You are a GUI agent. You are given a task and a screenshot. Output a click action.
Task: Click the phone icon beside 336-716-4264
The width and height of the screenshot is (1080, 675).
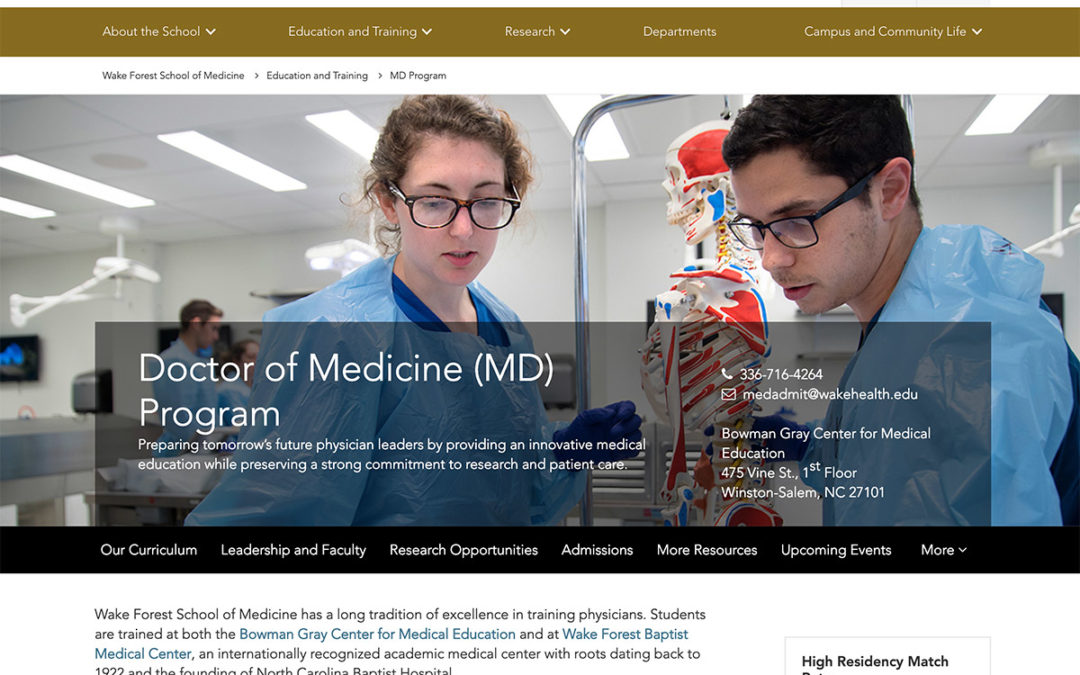click(x=727, y=374)
